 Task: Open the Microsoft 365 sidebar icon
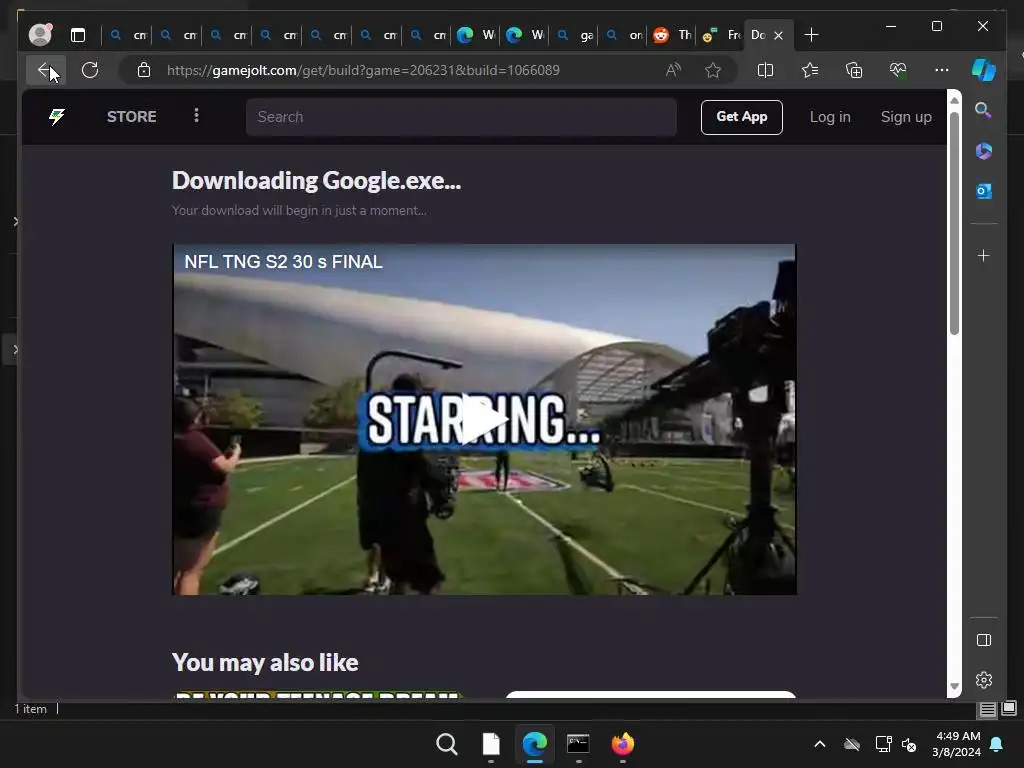click(984, 151)
